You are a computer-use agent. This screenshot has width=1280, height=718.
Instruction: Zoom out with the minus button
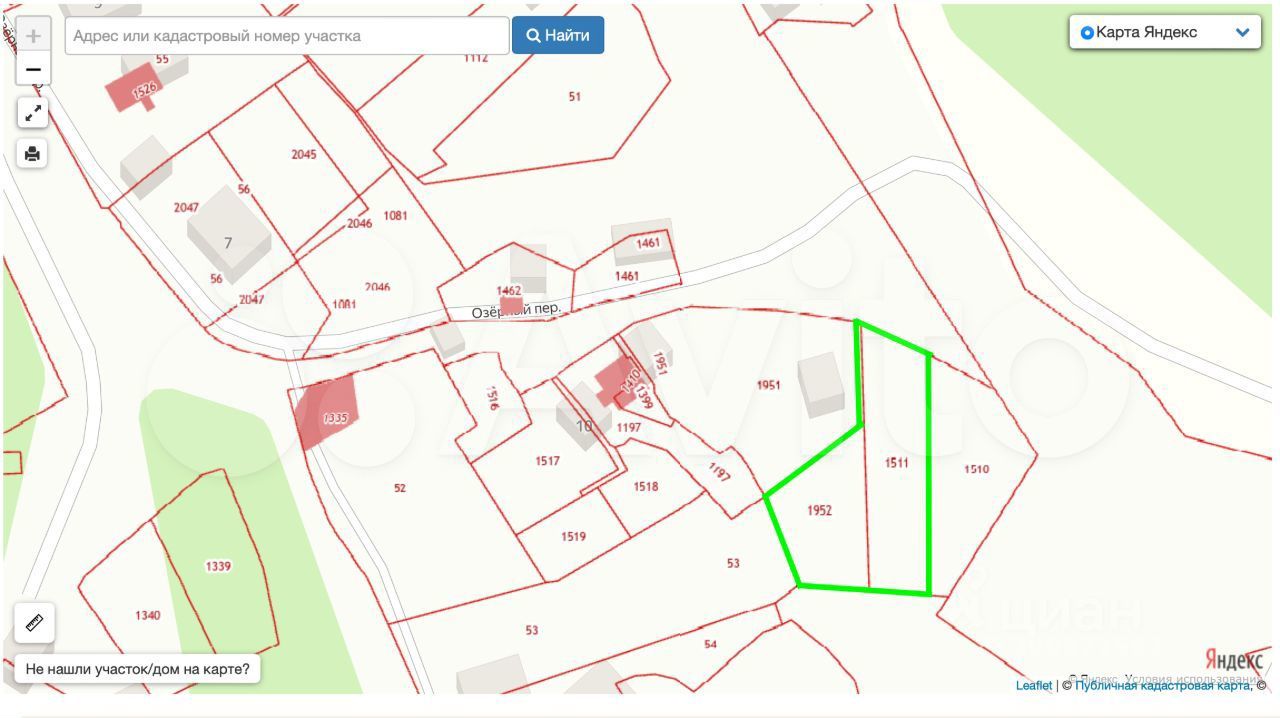(x=33, y=70)
